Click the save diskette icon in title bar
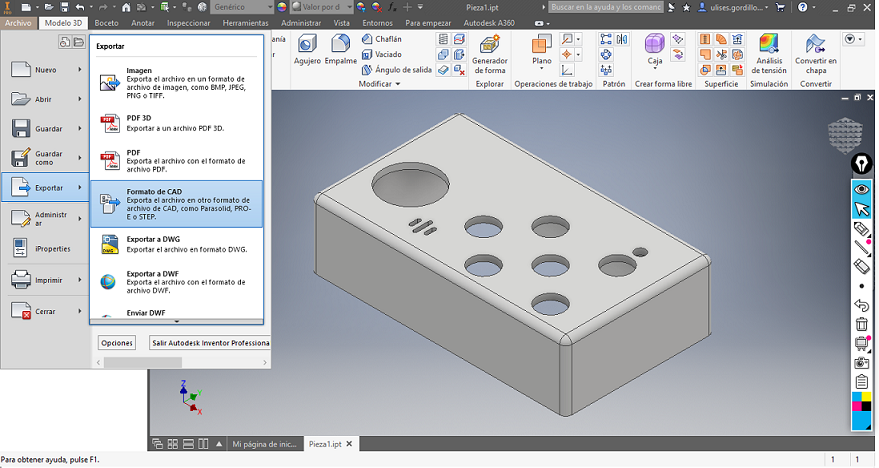This screenshot has height=468, width=879. (64, 7)
